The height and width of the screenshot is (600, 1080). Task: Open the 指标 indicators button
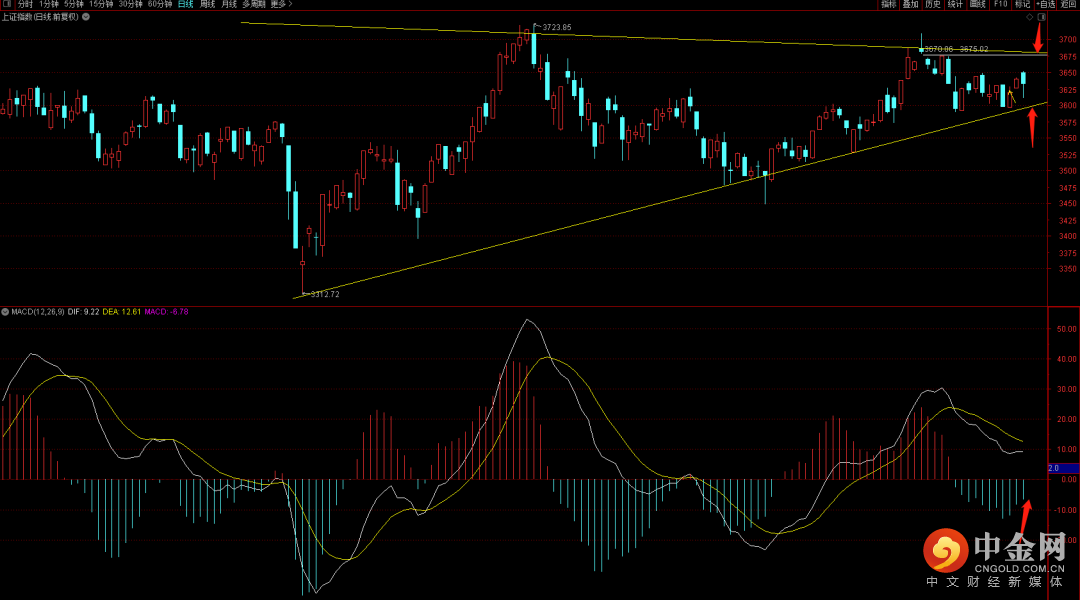tap(888, 5)
